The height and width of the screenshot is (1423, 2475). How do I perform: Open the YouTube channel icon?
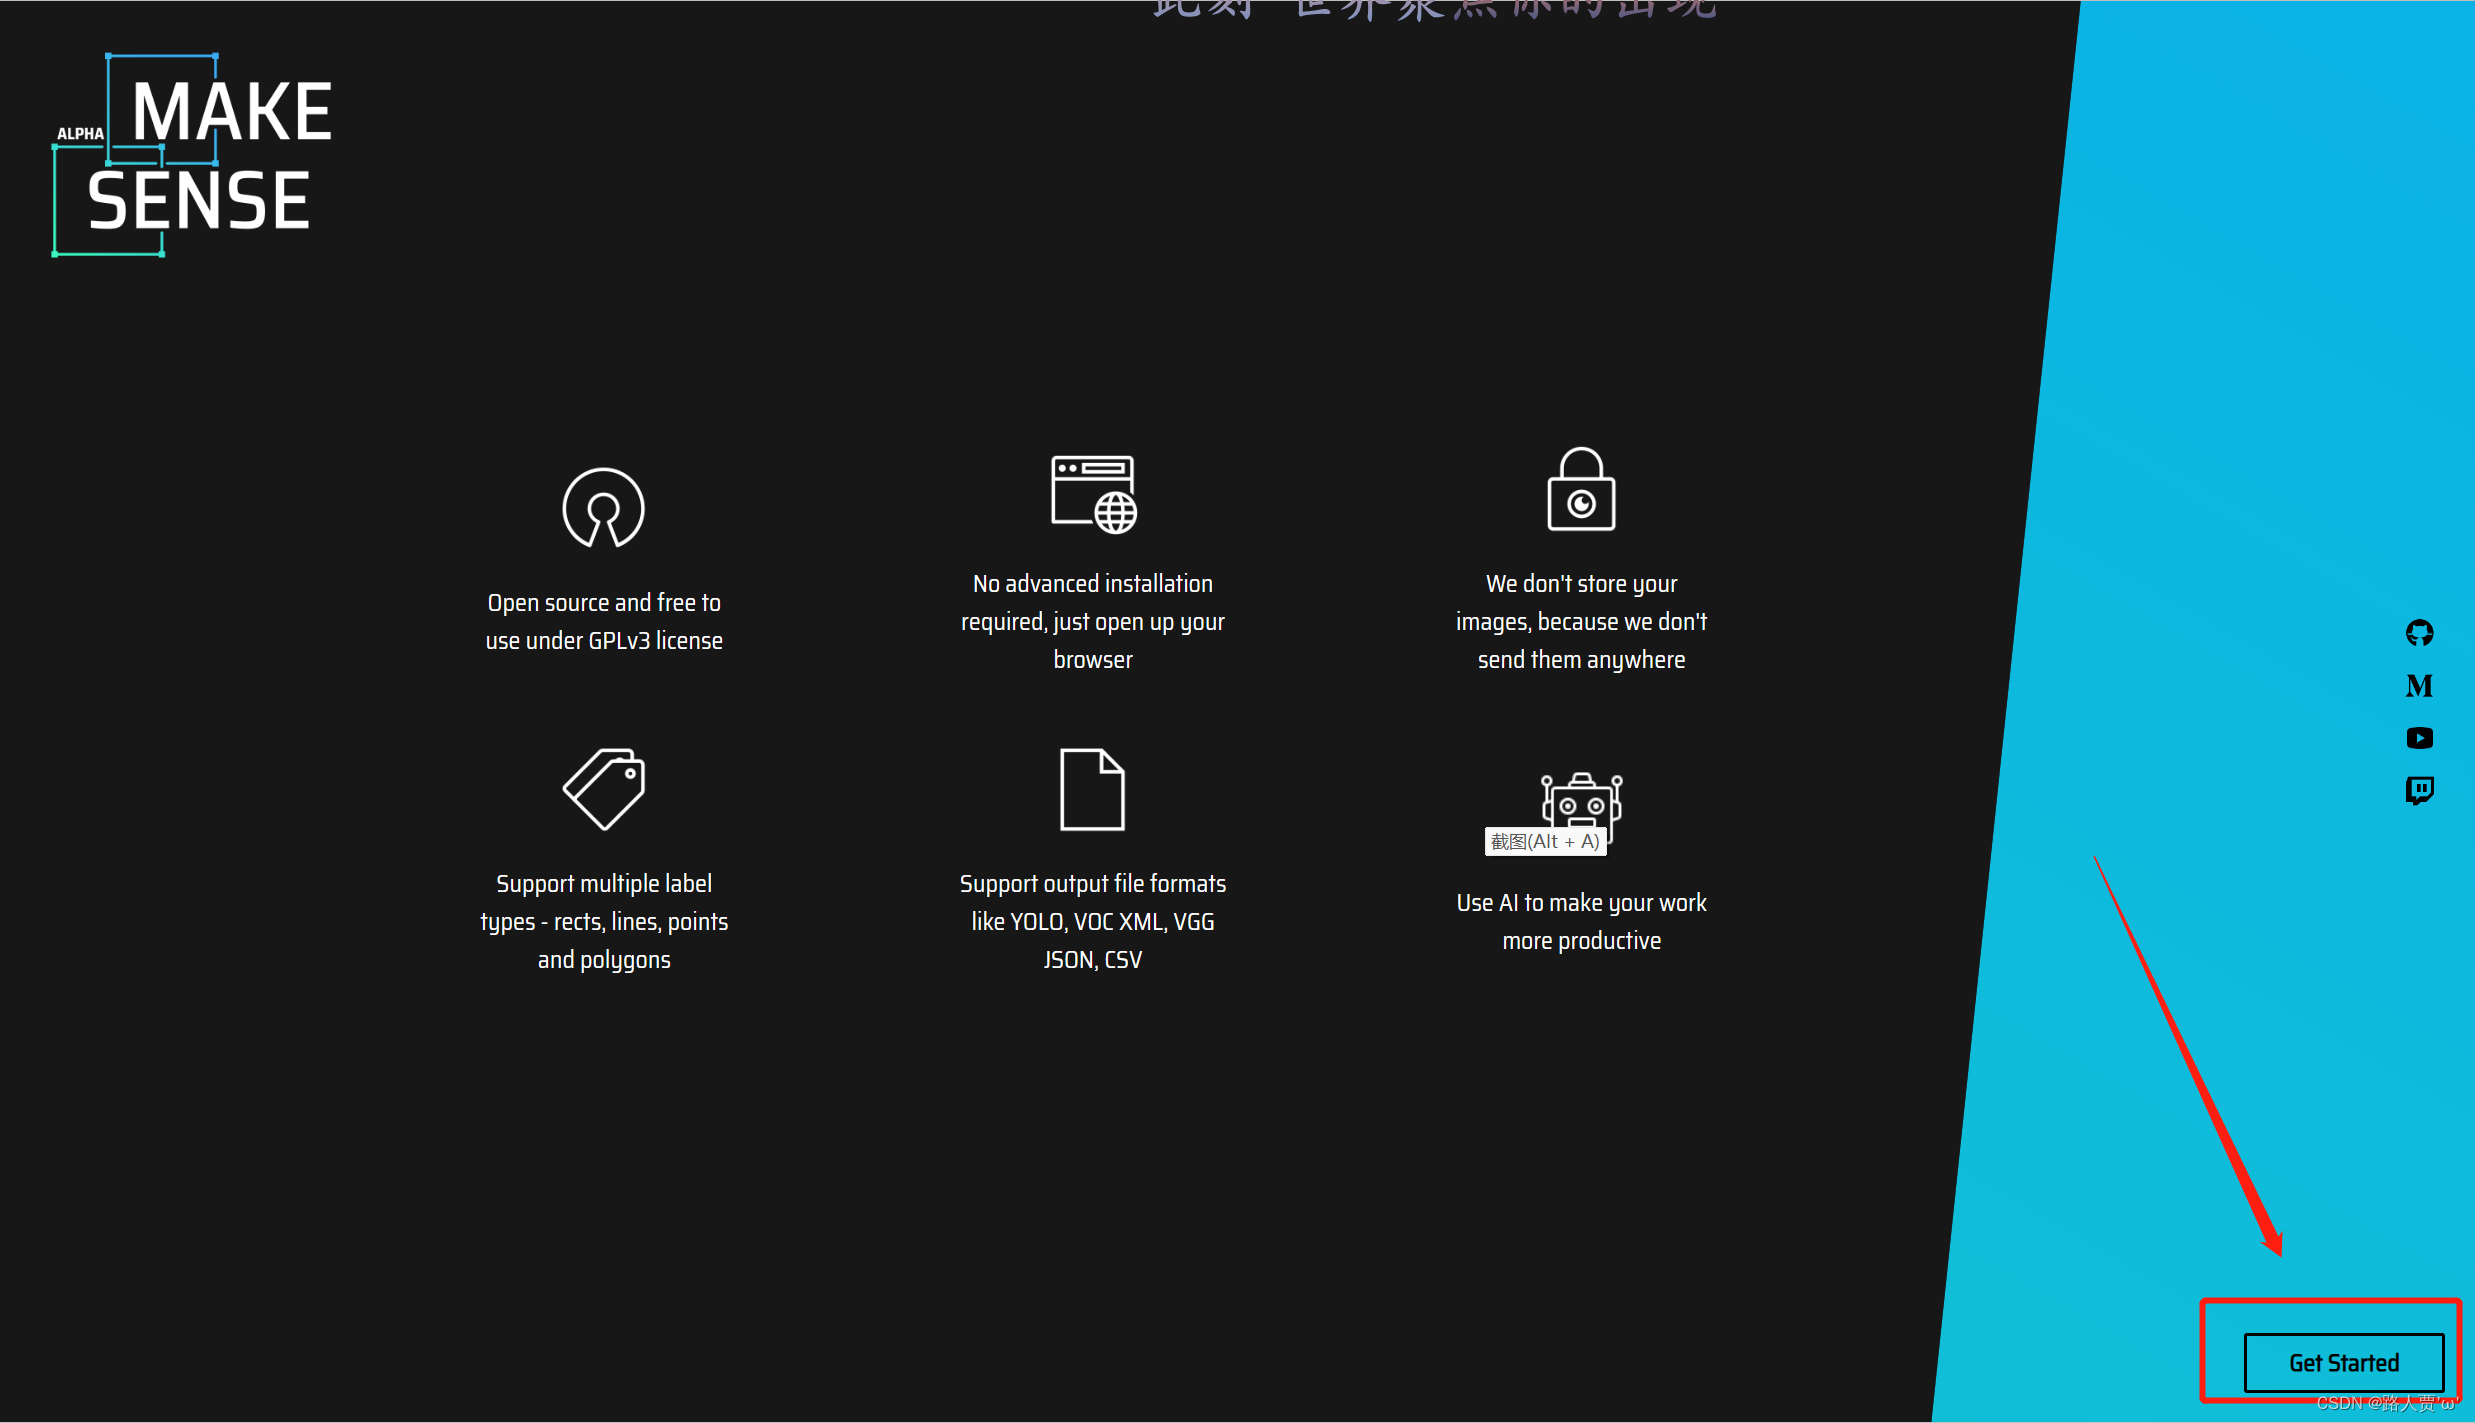[2419, 738]
